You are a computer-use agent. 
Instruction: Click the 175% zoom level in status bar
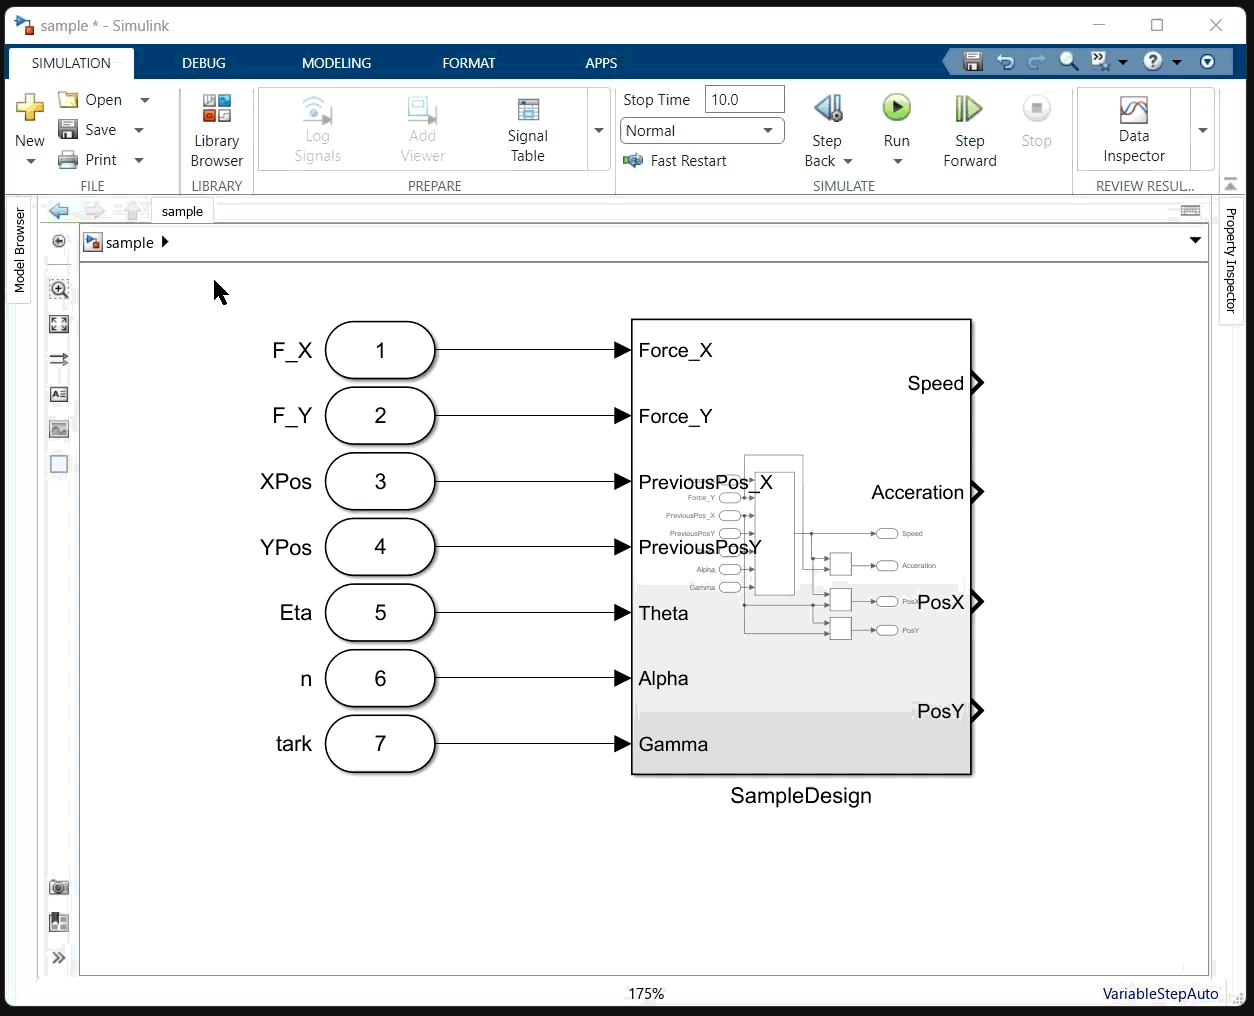point(646,993)
